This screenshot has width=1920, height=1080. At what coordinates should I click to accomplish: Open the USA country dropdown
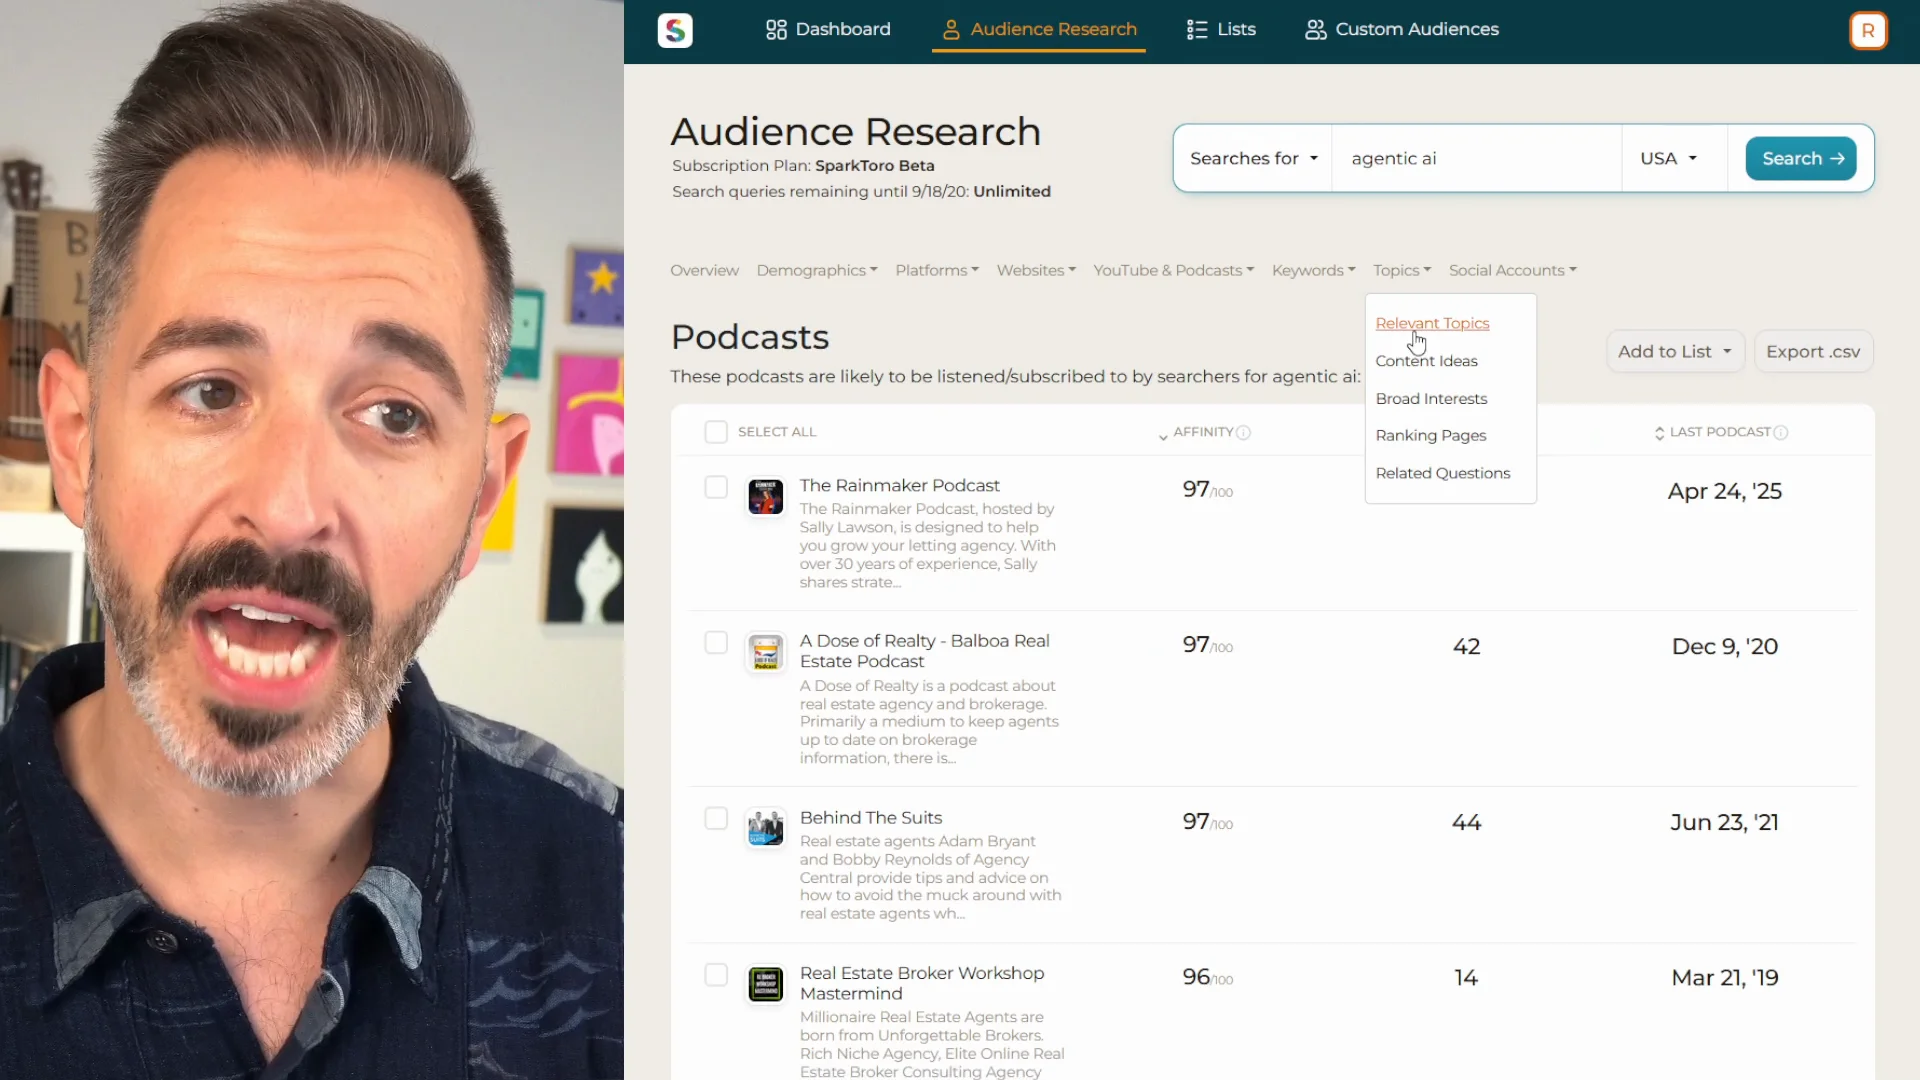coord(1669,158)
